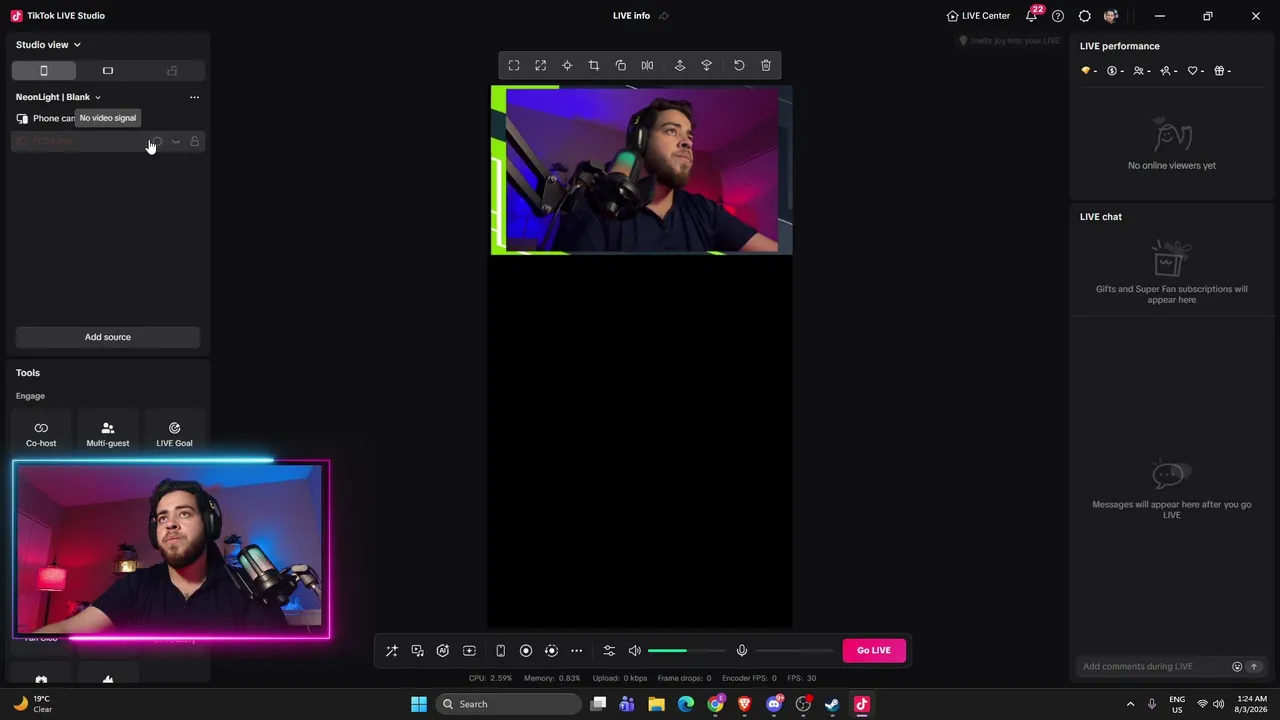Click the replay capture icon
Viewport: 1280px width, 720px height.
click(x=551, y=651)
